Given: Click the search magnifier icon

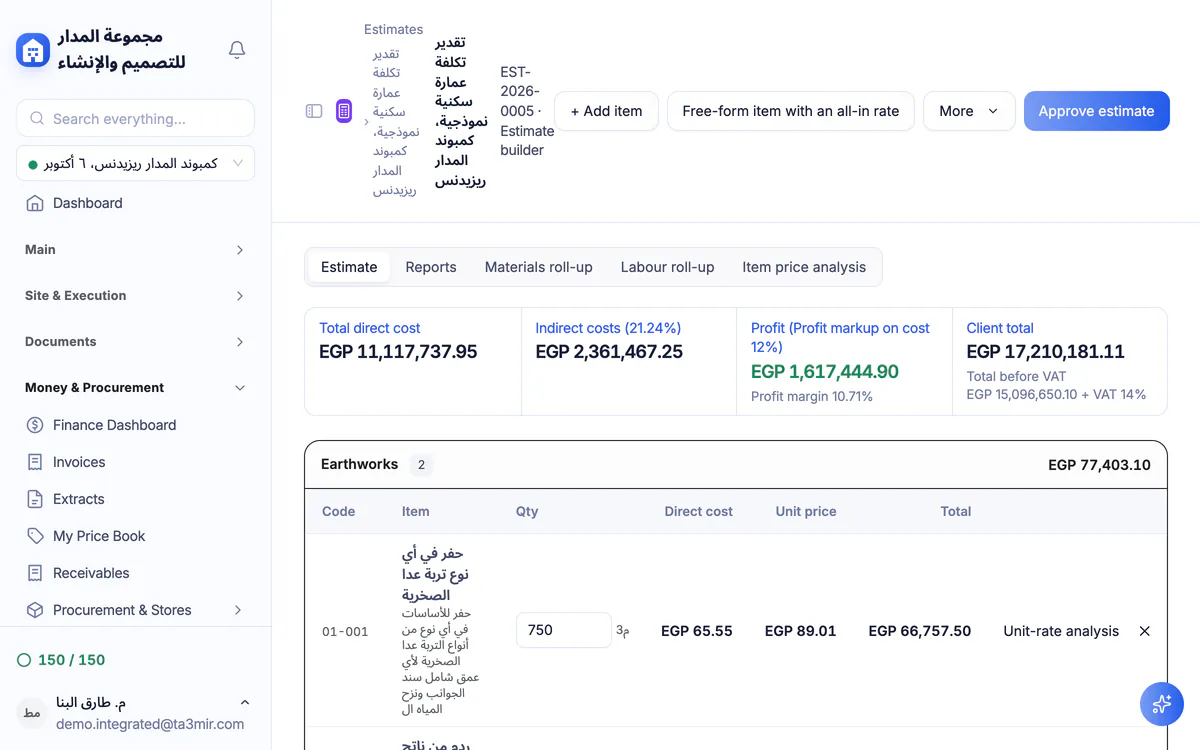Looking at the screenshot, I should point(37,119).
